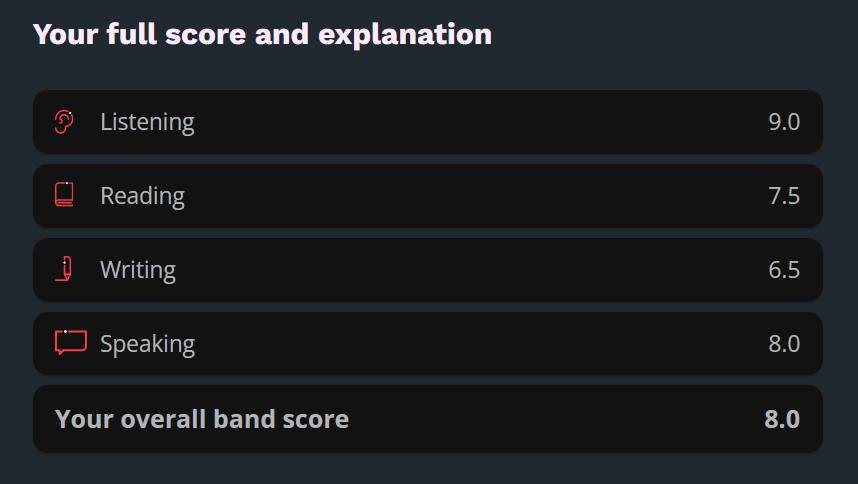This screenshot has height=484, width=858.
Task: Click the overall band score value
Action: (x=782, y=419)
